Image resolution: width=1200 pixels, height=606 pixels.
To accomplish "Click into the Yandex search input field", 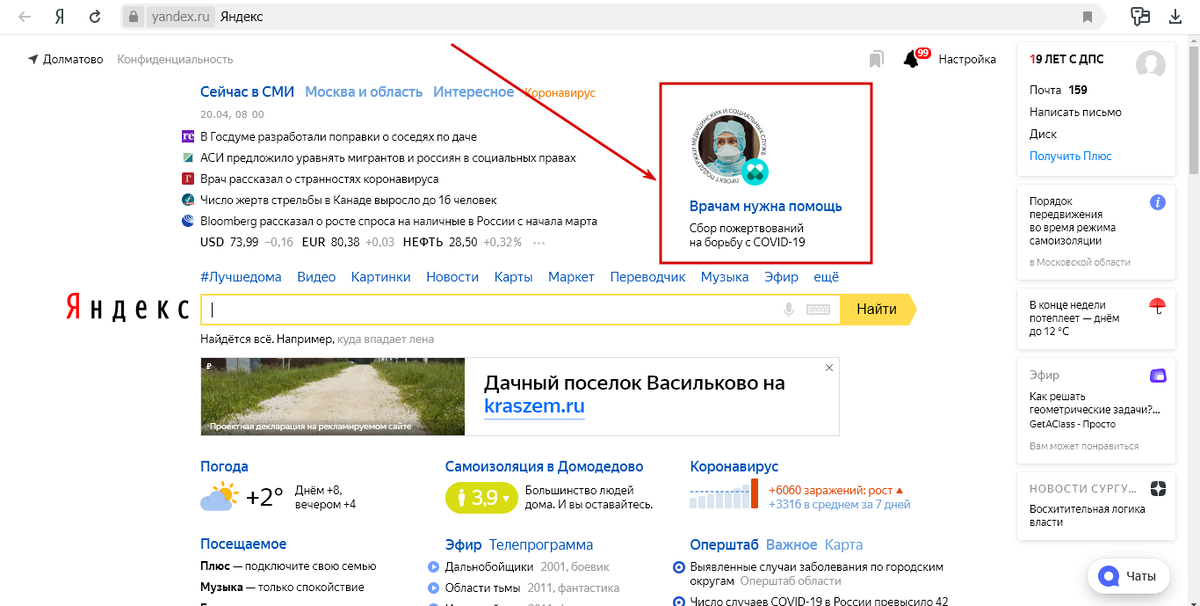I will (520, 310).
